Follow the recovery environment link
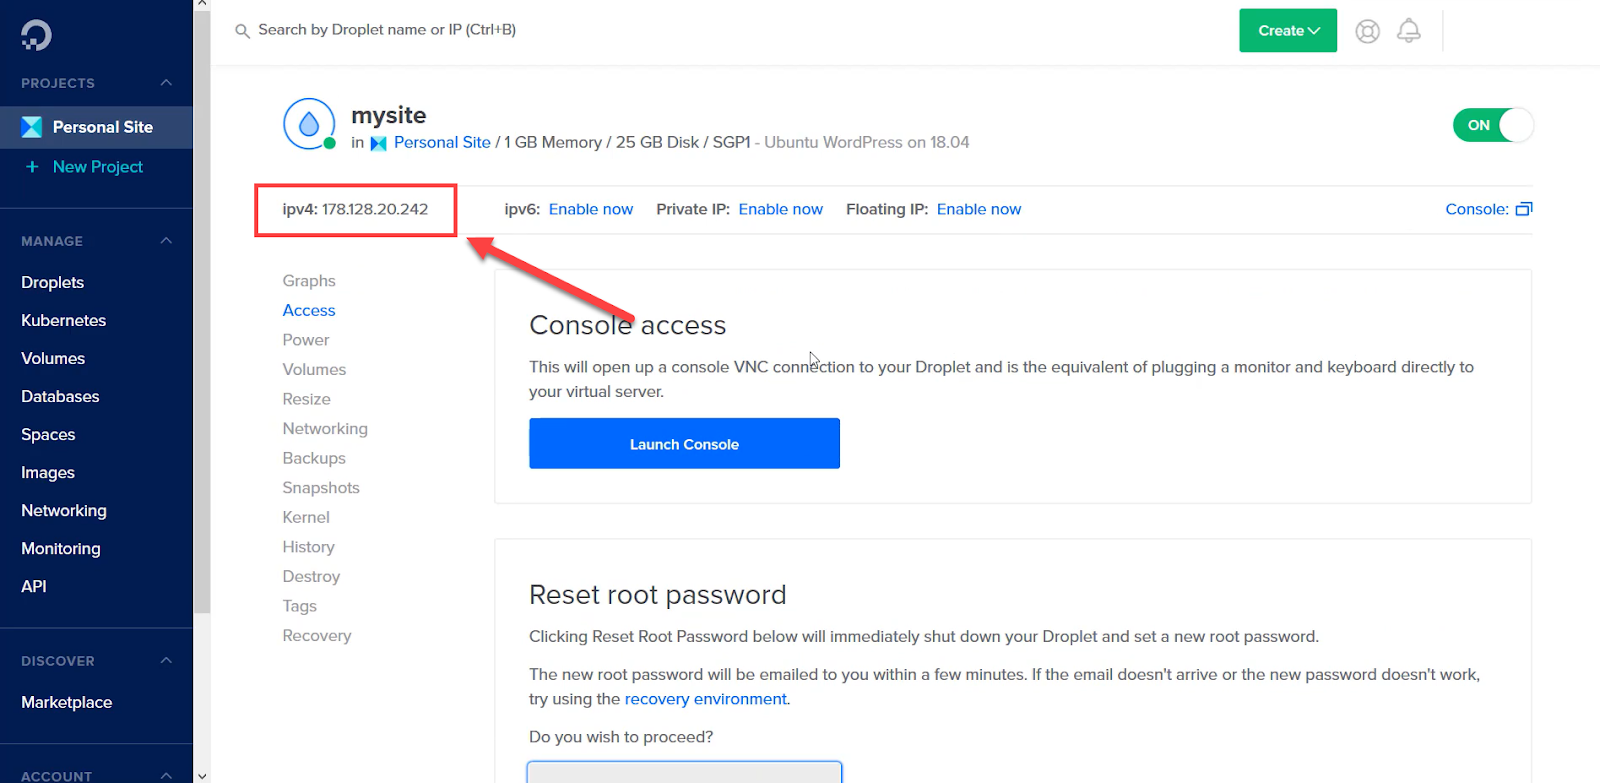Image resolution: width=1600 pixels, height=783 pixels. [706, 699]
